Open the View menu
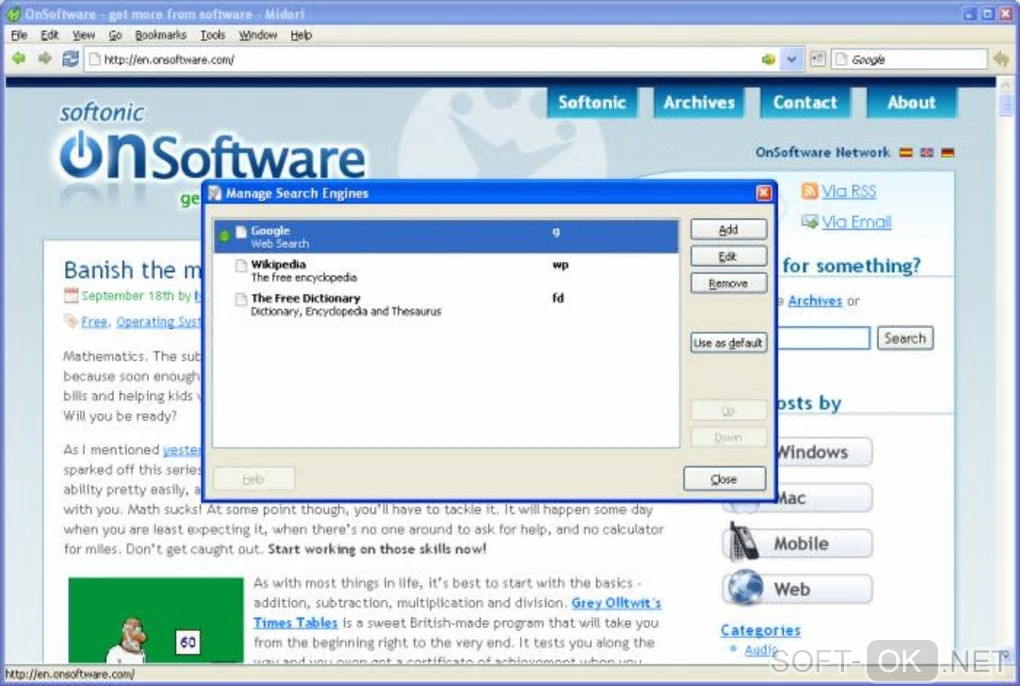The image size is (1020, 686). (x=83, y=35)
